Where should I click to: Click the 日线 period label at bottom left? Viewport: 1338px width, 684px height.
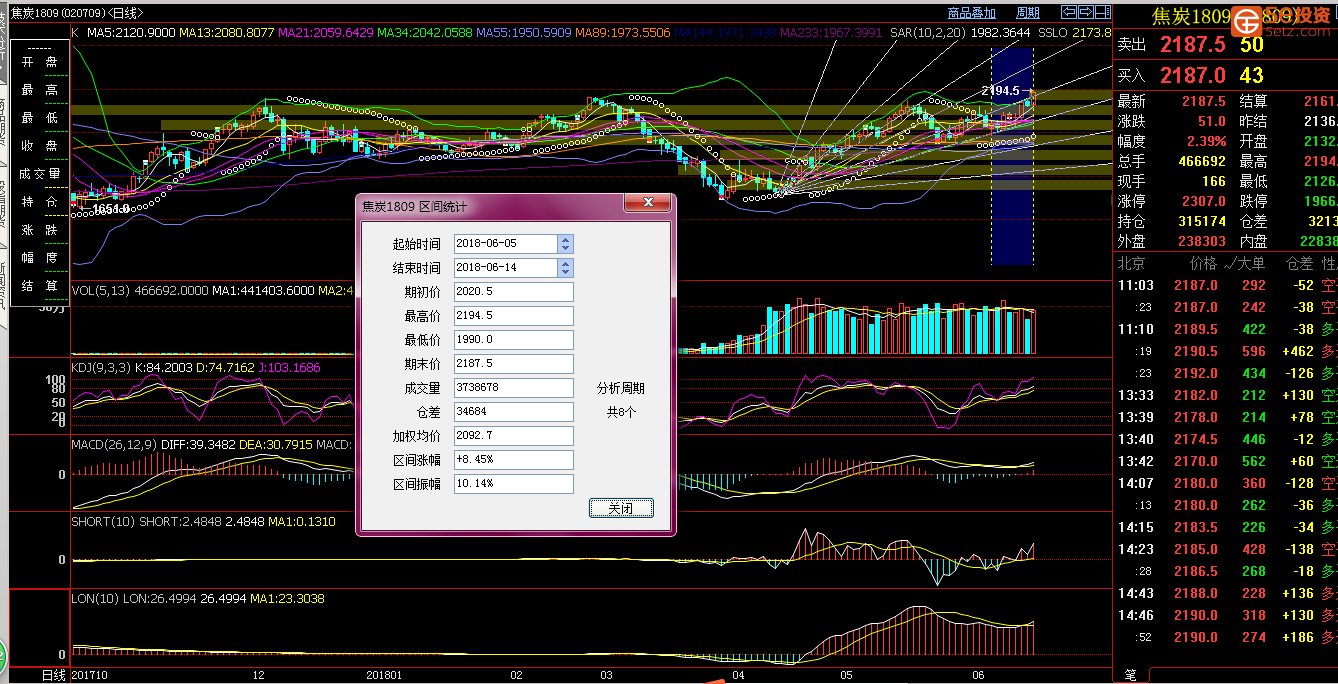[x=53, y=675]
